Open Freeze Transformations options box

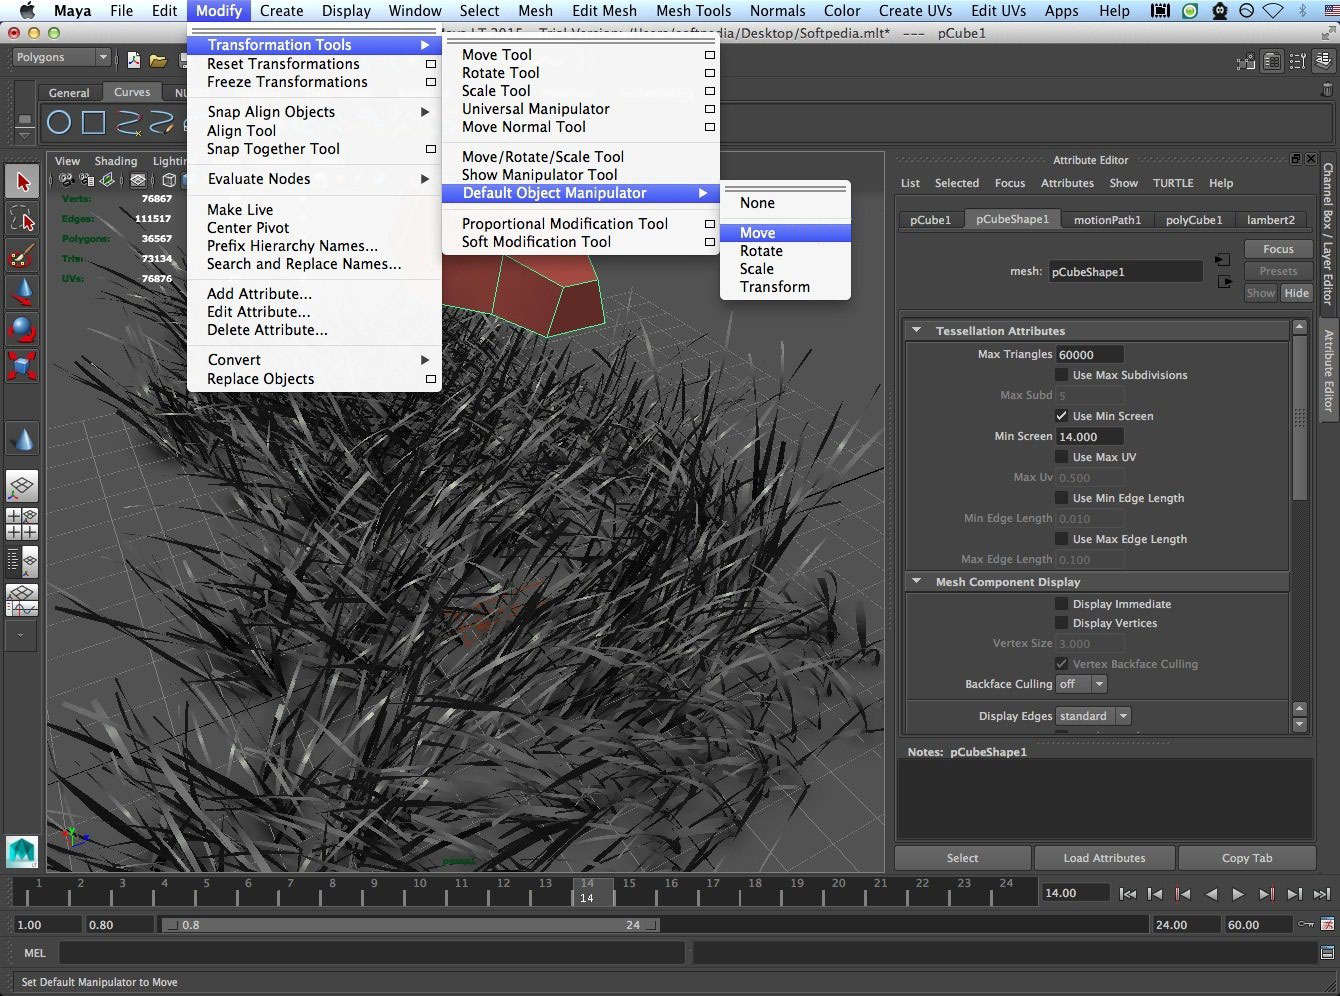click(431, 82)
